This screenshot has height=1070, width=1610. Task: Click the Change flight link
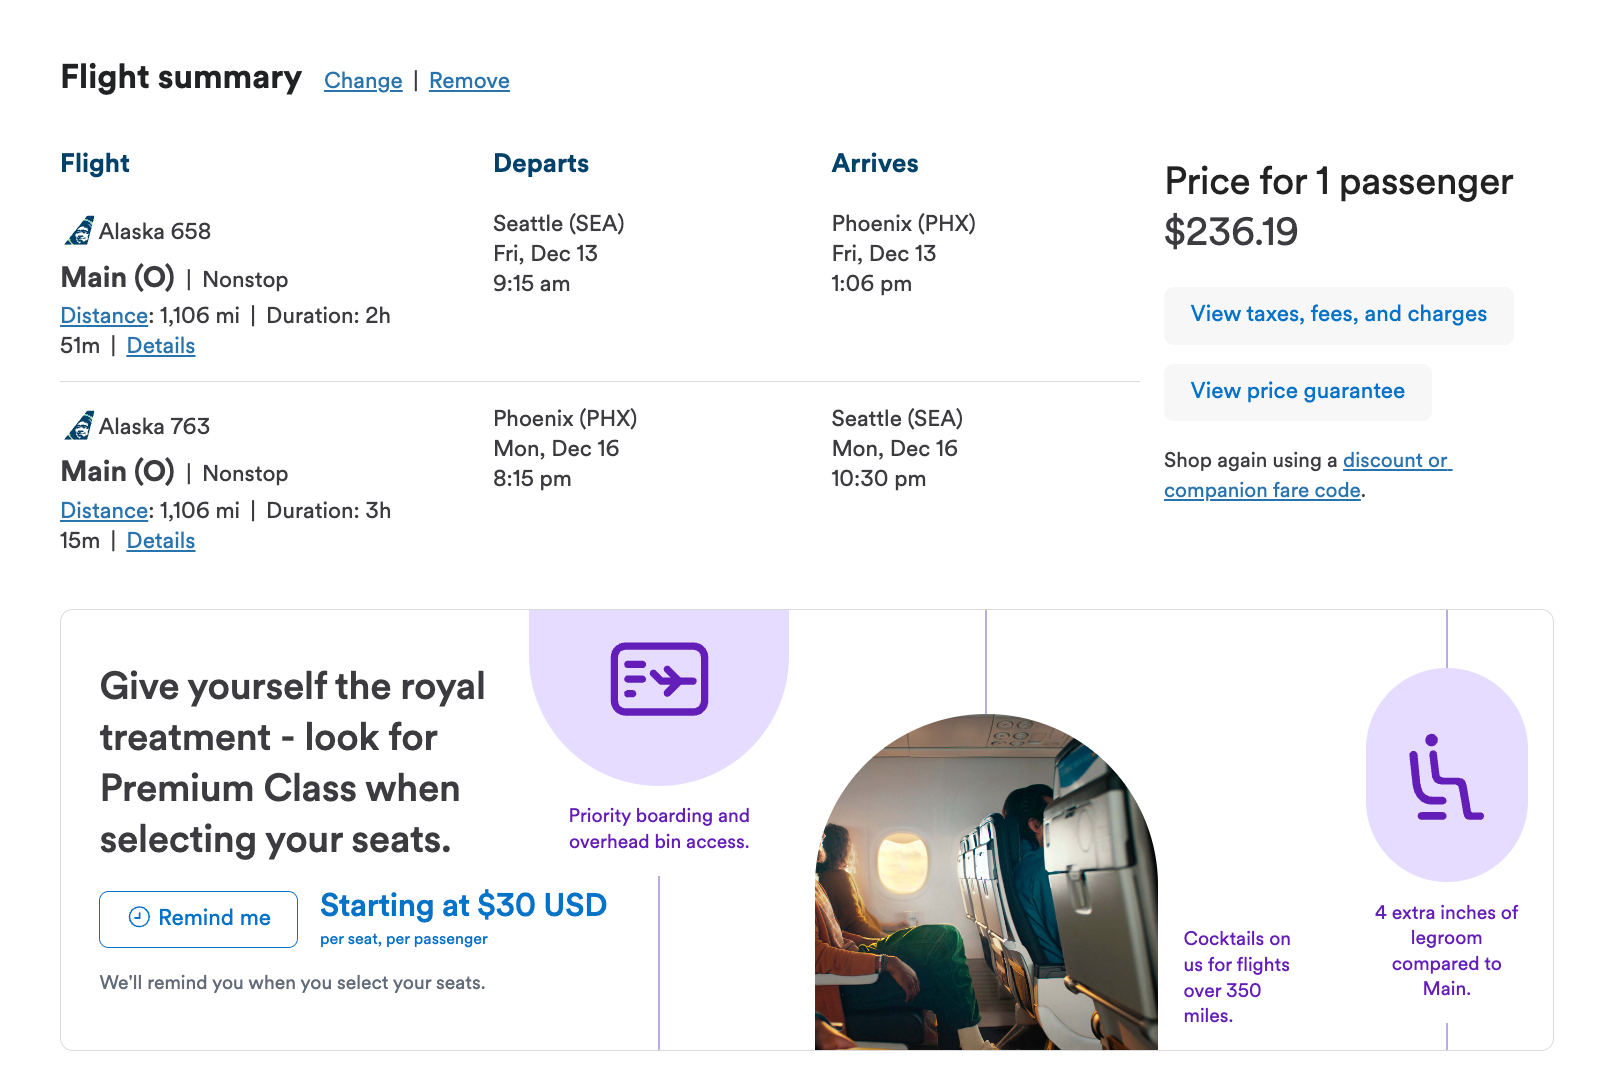[363, 81]
